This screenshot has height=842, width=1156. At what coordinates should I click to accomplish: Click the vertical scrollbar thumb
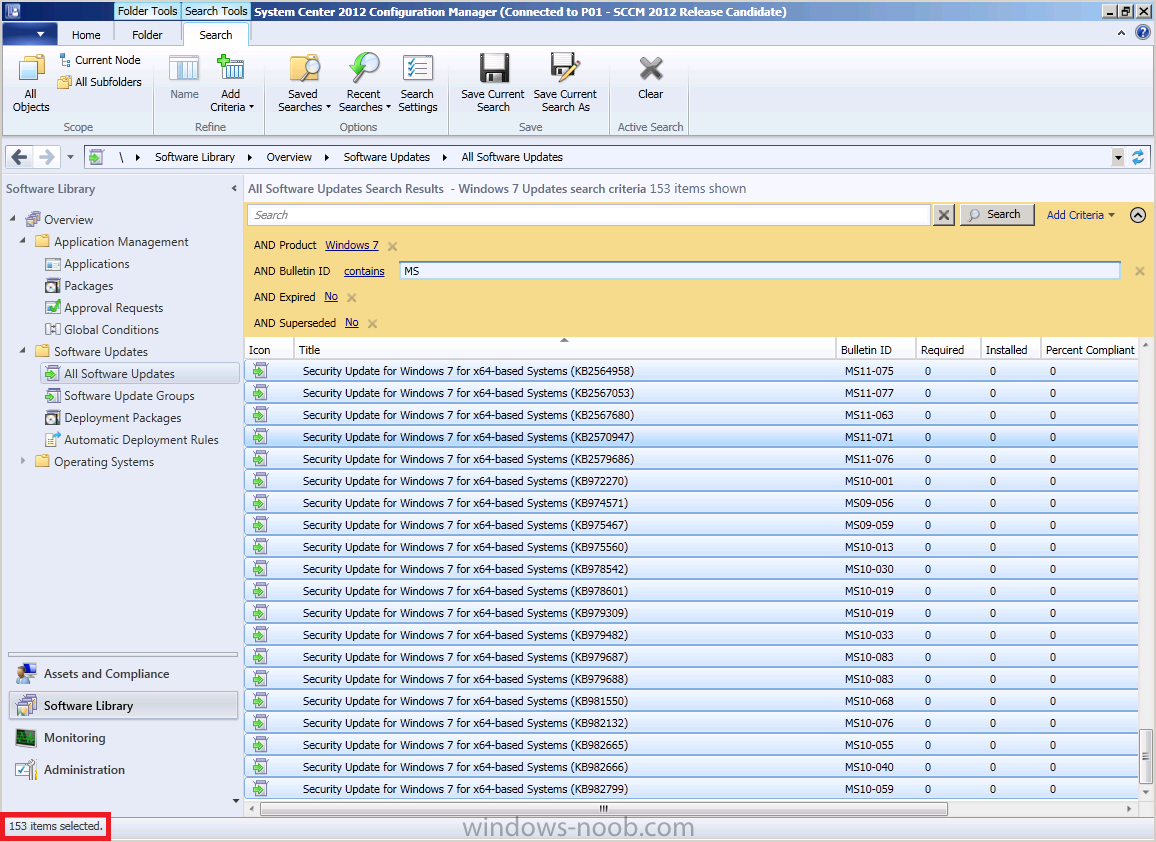[1145, 756]
